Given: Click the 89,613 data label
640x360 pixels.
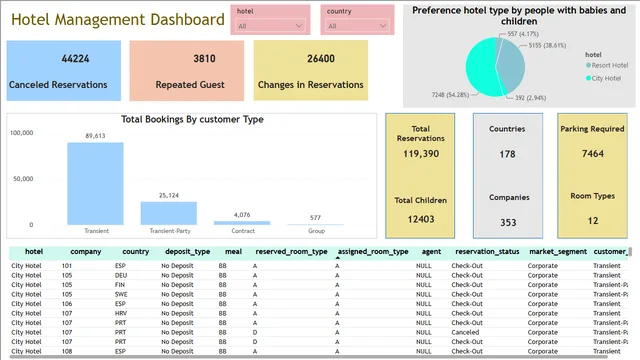Looking at the screenshot, I should 95,136.
